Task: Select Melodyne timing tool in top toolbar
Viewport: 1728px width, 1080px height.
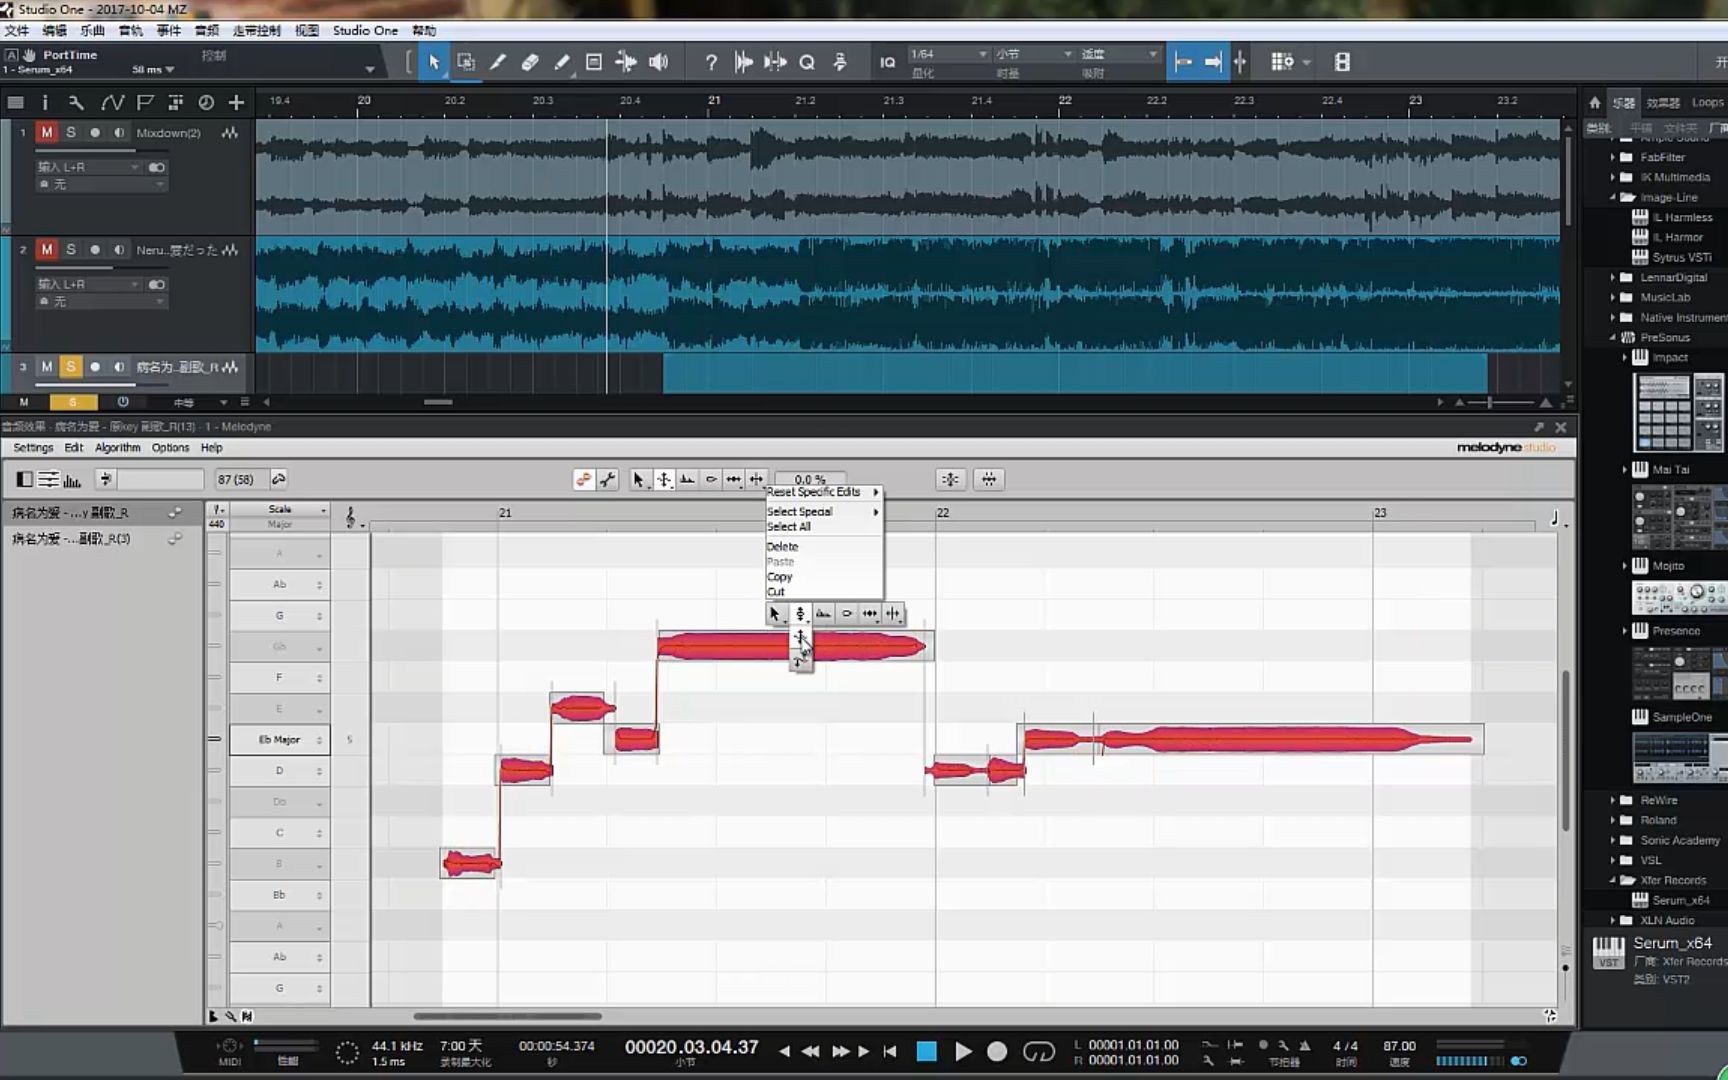Action: tap(734, 480)
